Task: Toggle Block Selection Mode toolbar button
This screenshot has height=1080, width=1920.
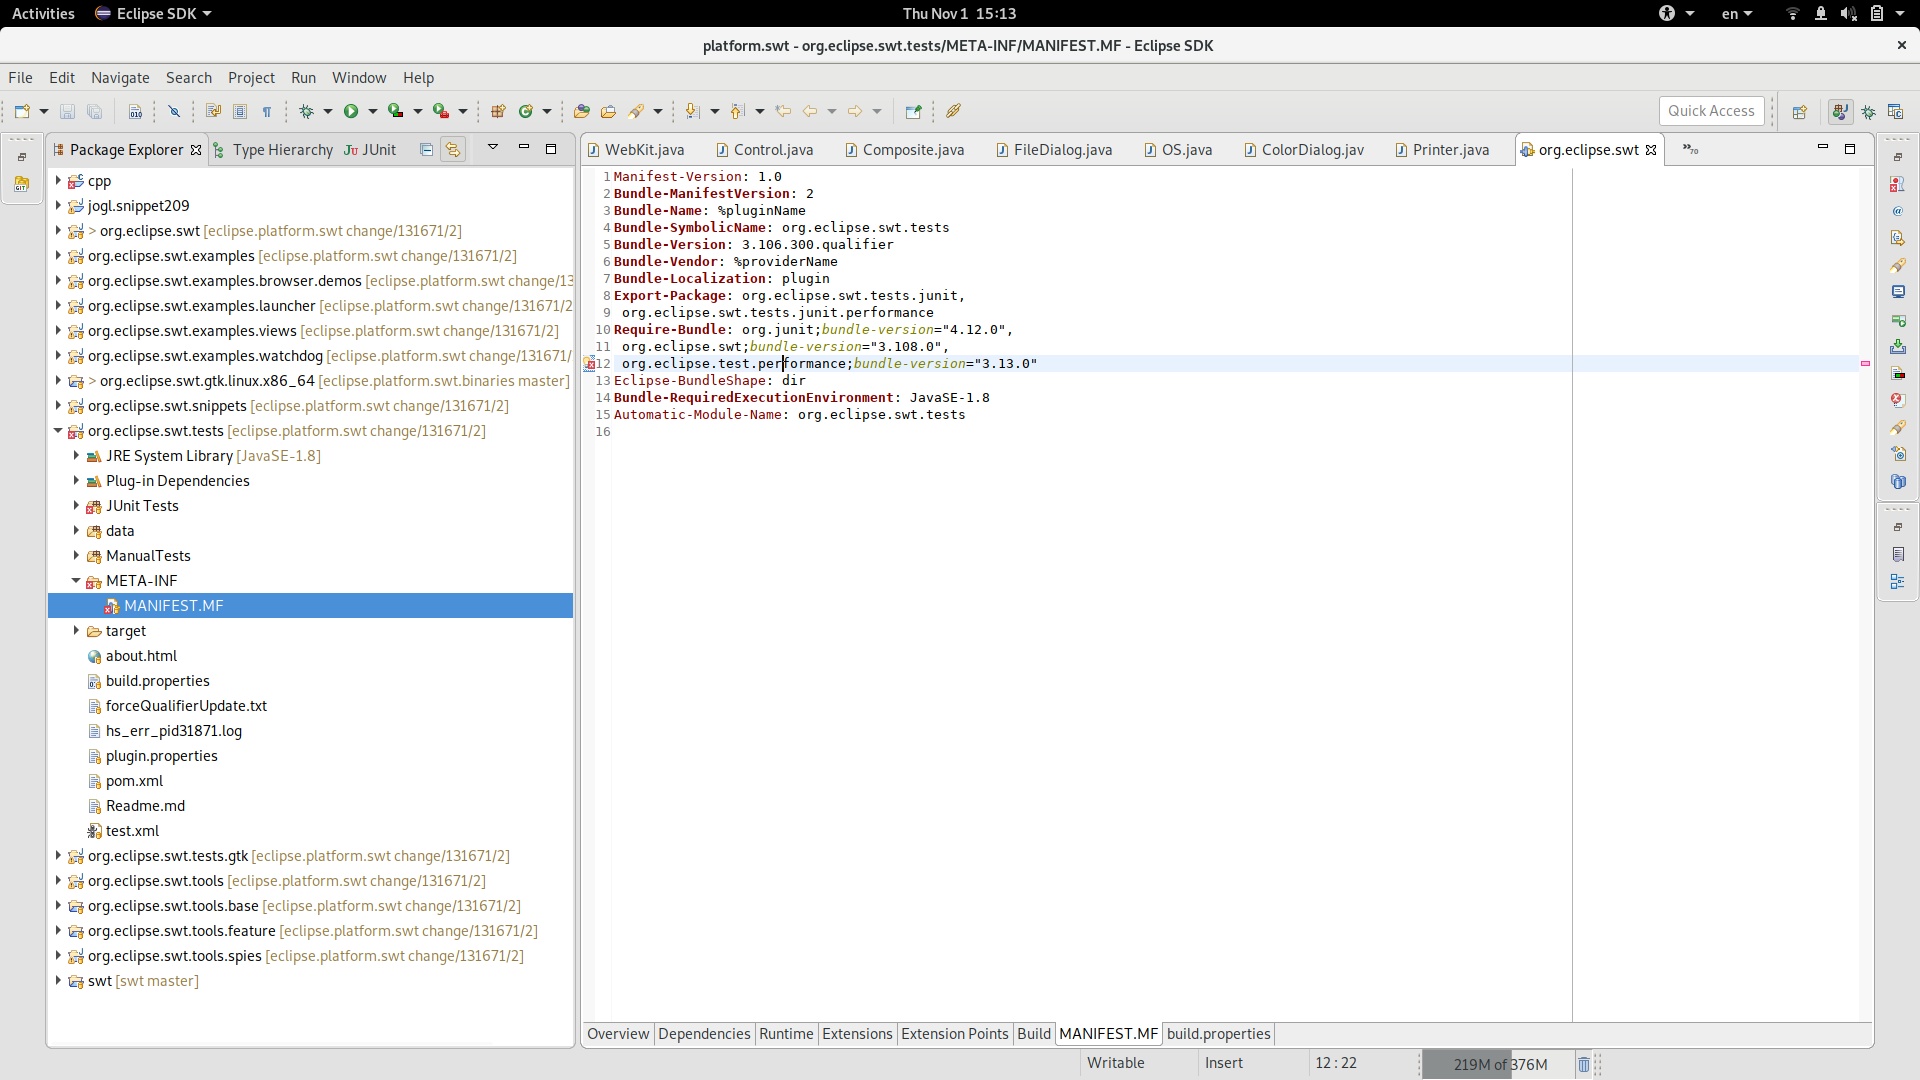Action: pos(240,111)
